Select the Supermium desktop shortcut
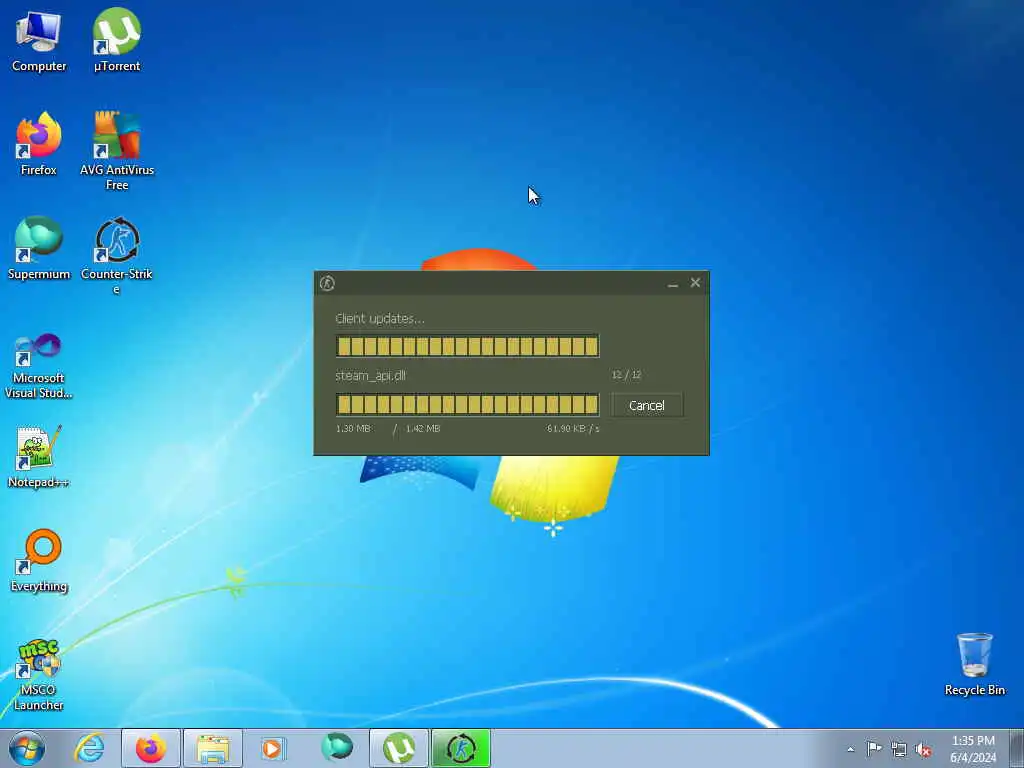 click(x=39, y=249)
